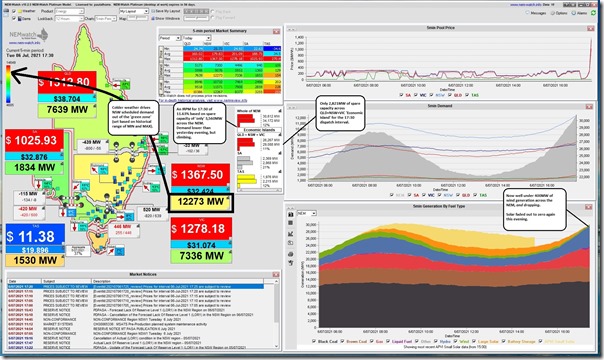Click the Subject column header in Market Notices
604x360 pixels.
[x=66, y=281]
